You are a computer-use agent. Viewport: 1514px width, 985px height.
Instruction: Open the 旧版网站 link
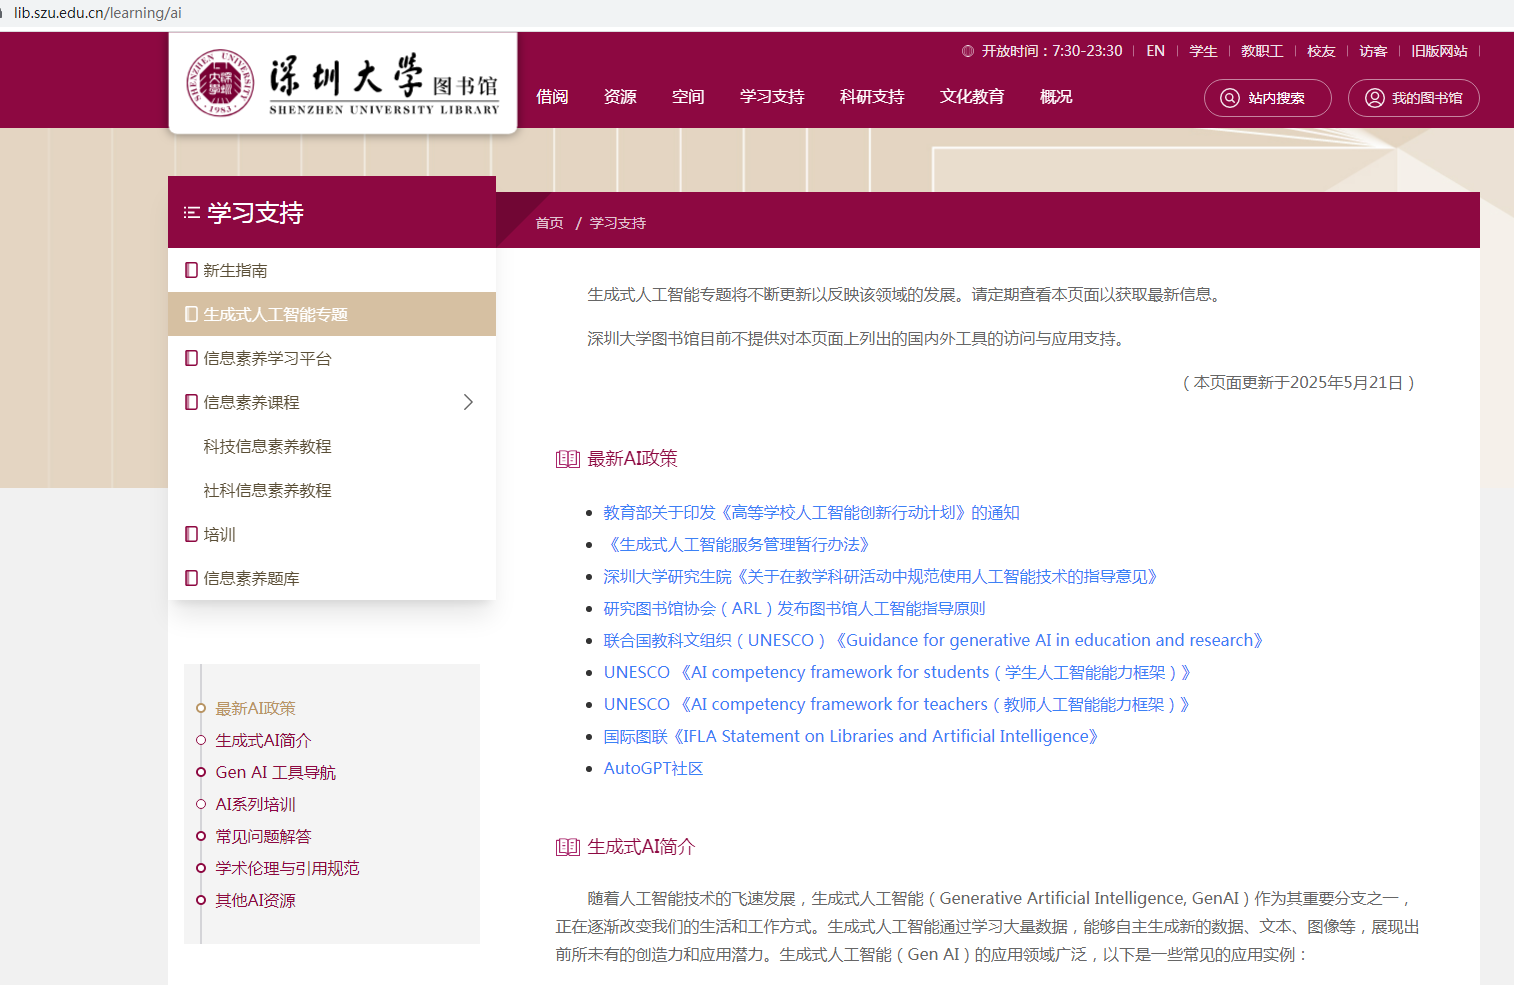pos(1439,51)
